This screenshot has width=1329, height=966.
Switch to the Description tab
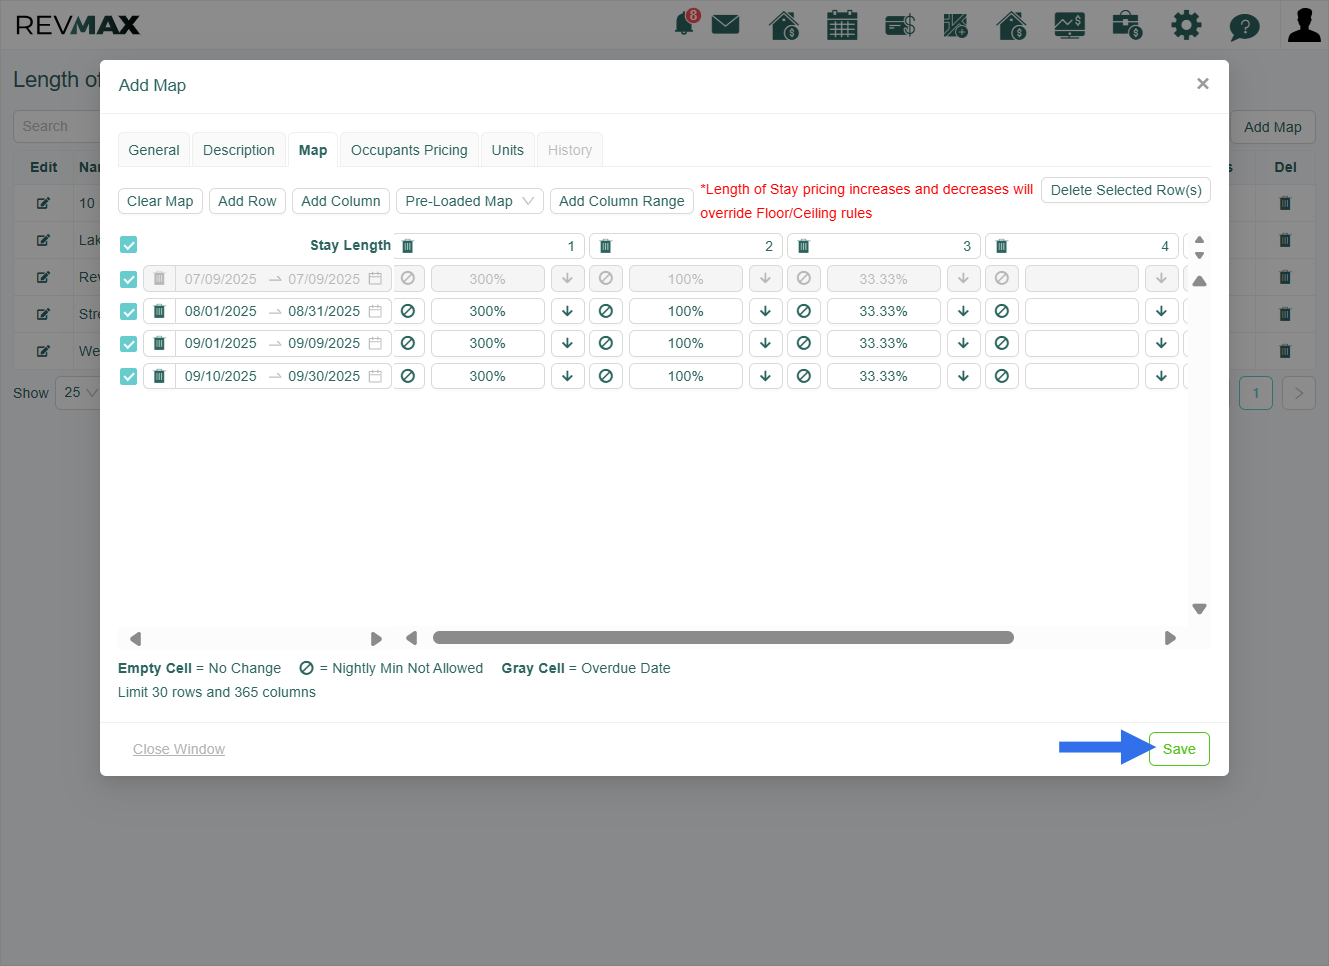239,150
